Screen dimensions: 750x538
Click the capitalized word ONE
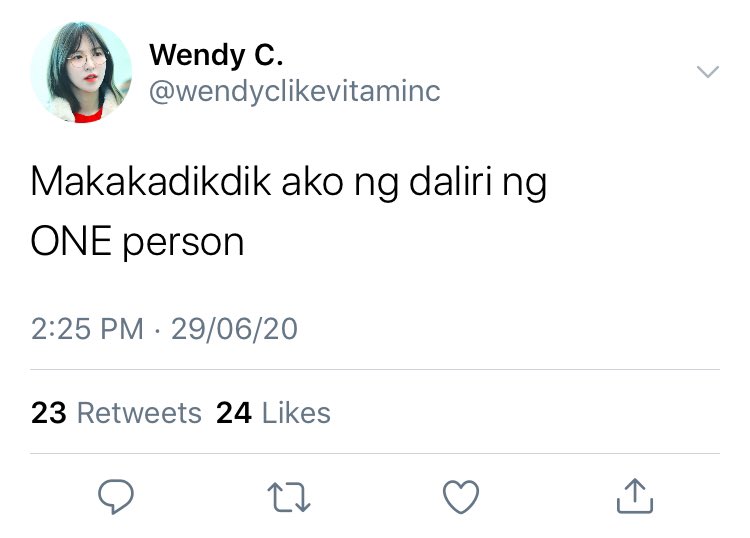(71, 241)
